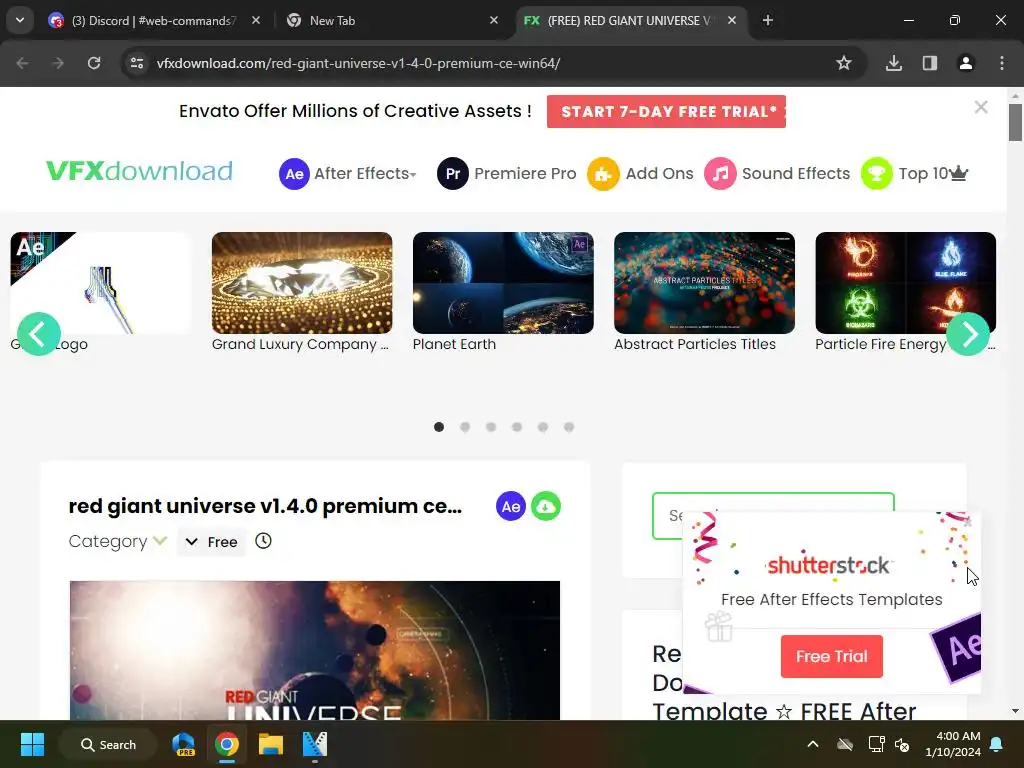Click the sidebar search field

click(x=773, y=516)
